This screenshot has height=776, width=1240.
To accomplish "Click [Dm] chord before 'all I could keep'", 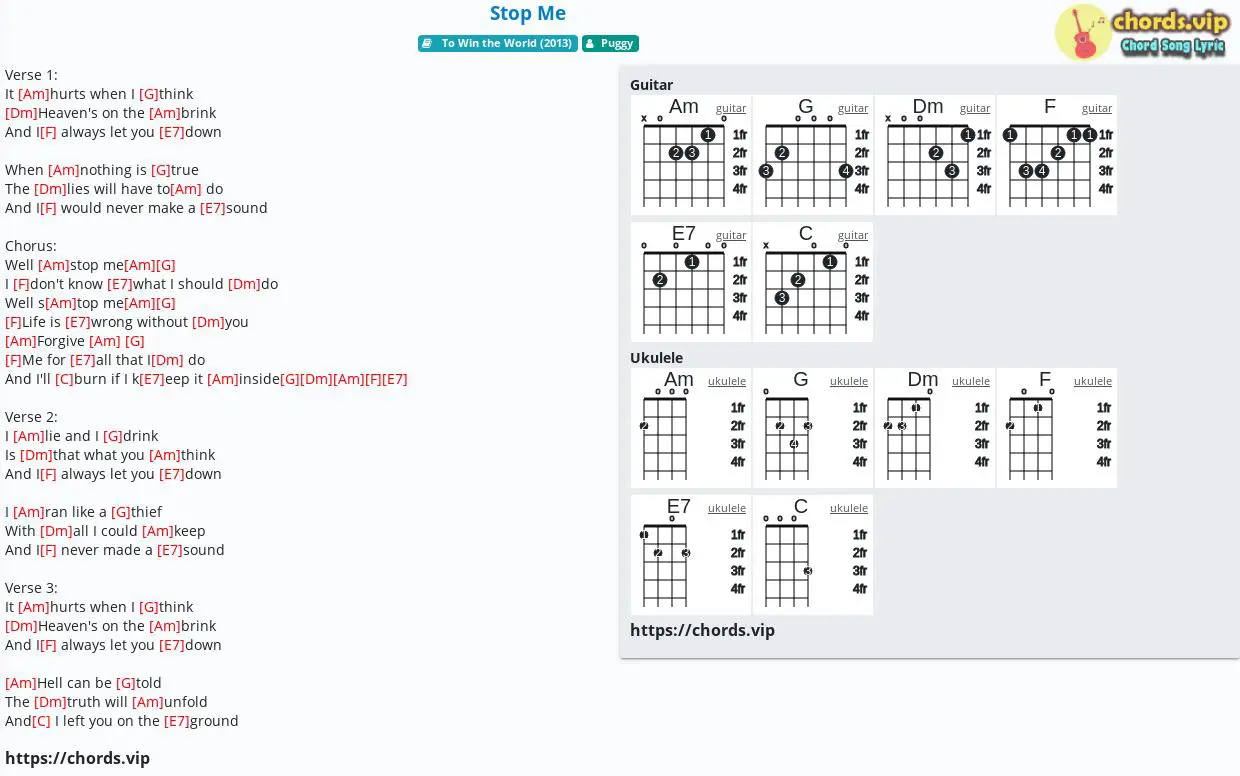I will pos(56,531).
